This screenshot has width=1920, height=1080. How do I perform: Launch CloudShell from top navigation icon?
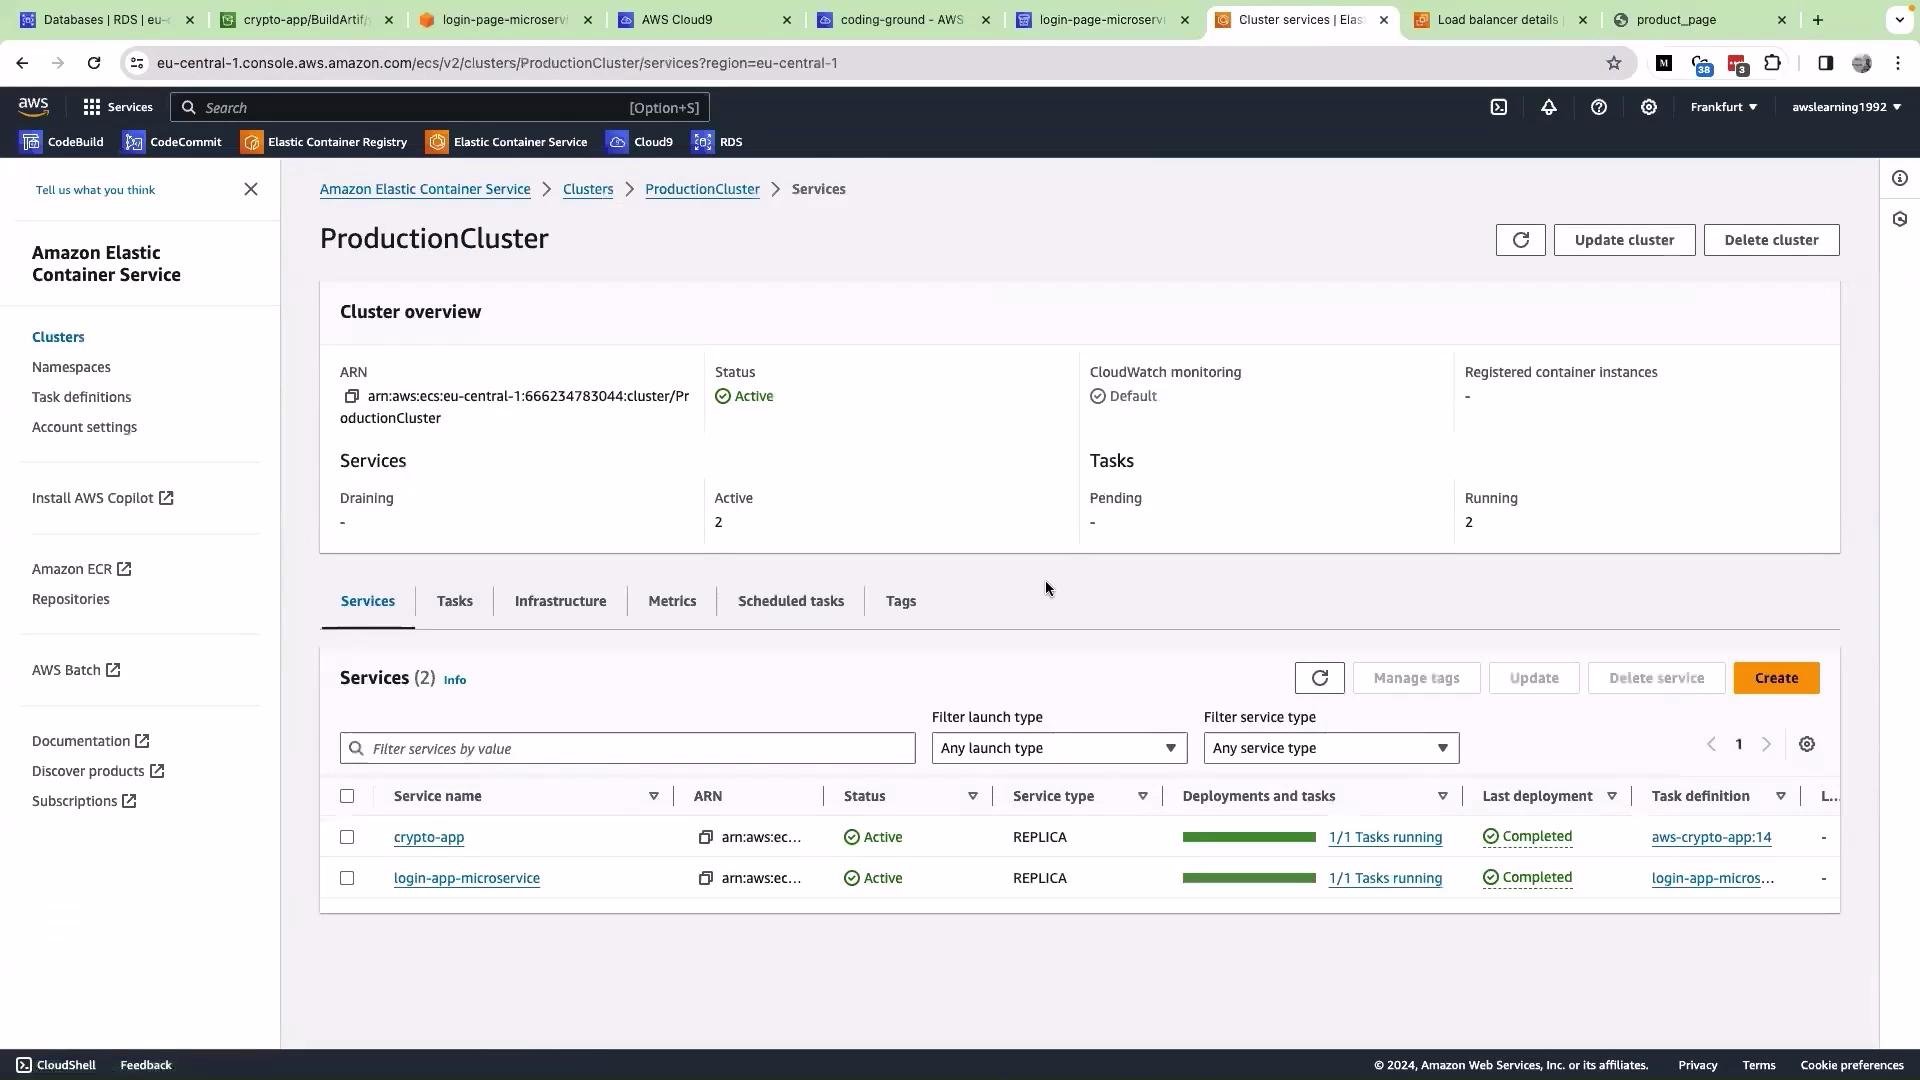[1498, 107]
